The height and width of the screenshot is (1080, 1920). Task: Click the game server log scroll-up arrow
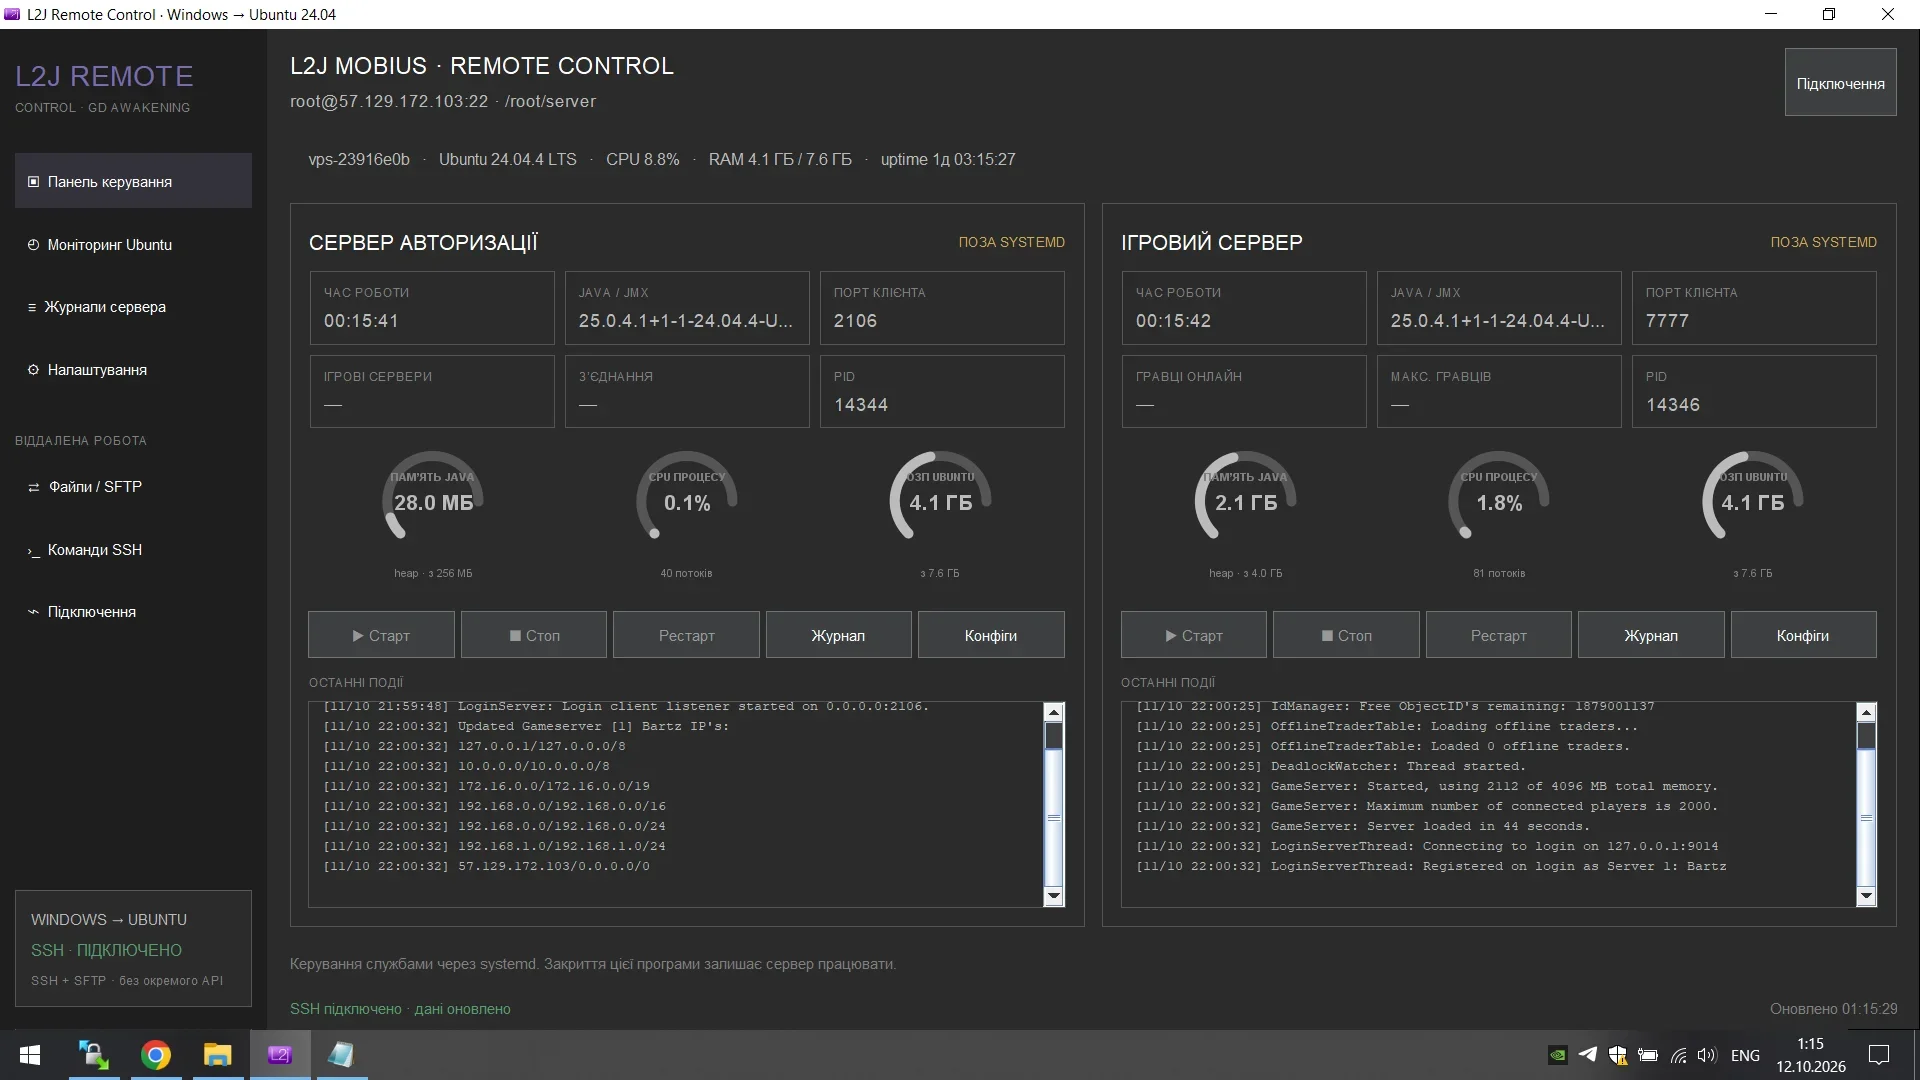(1866, 712)
